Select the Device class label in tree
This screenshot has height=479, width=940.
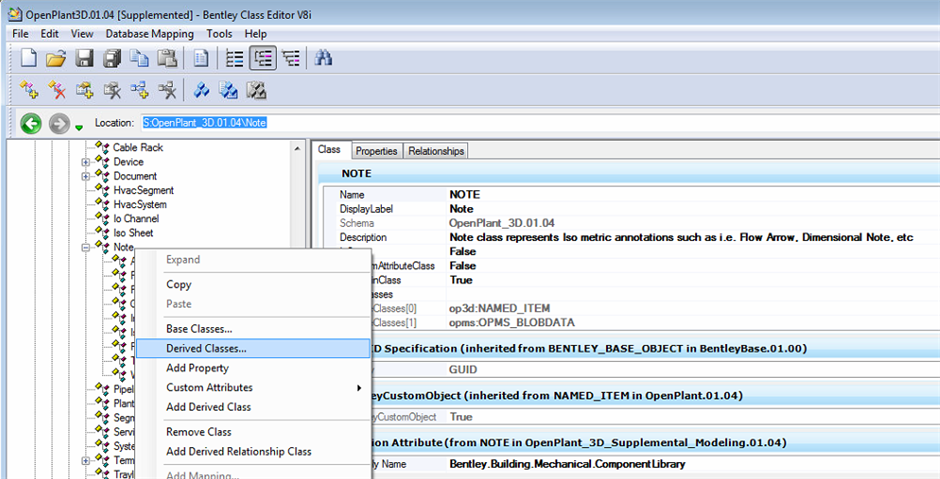click(x=128, y=162)
